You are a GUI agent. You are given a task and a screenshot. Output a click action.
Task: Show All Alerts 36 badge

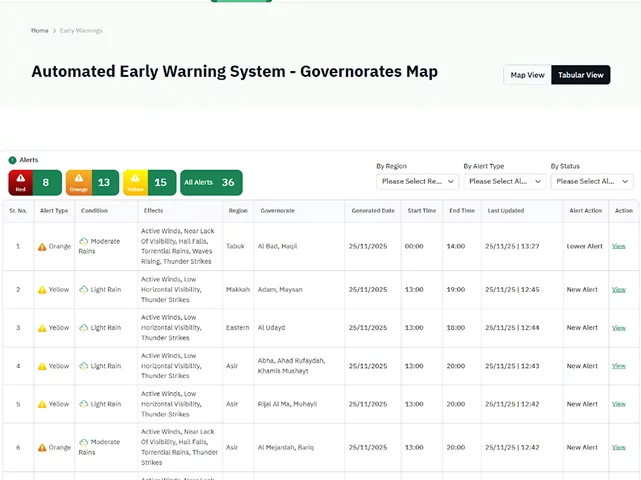[211, 182]
